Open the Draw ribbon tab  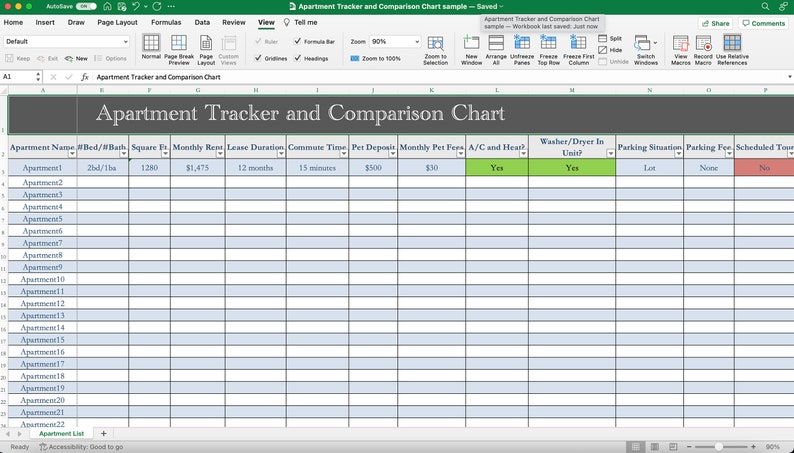coord(76,22)
